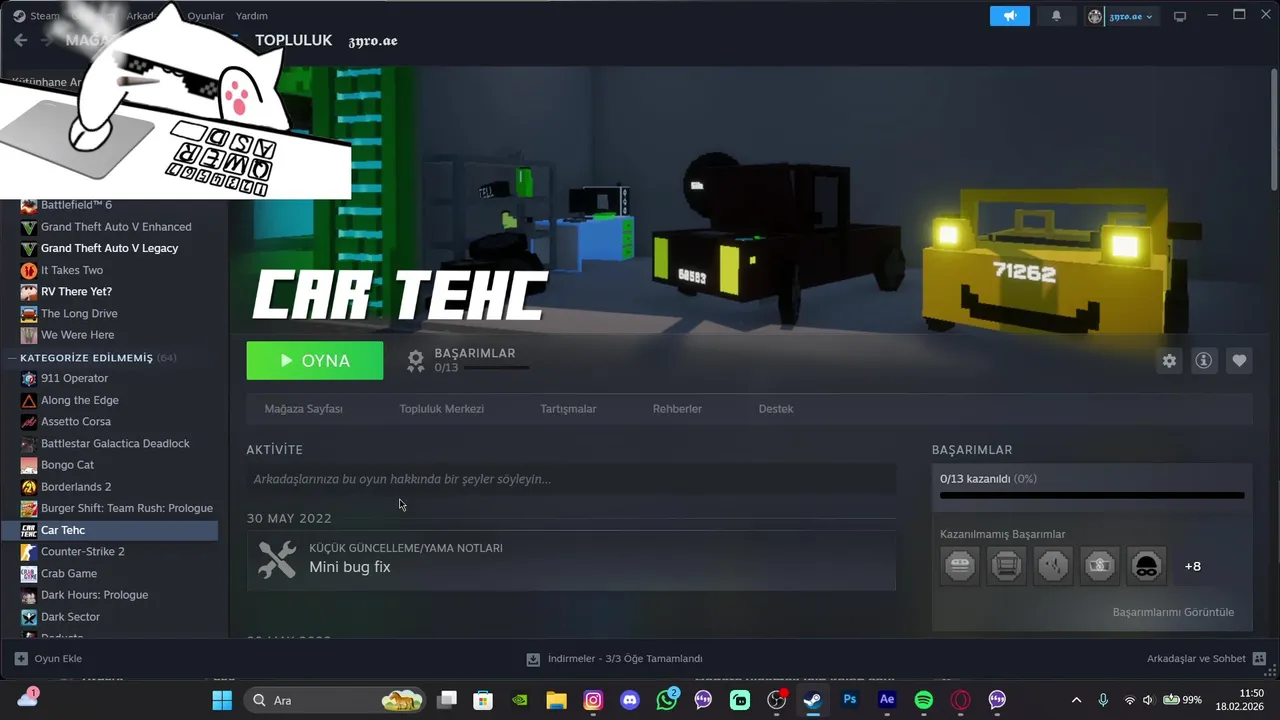The image size is (1280, 720).
Task: Select the first unearned achievement icon
Action: (x=960, y=566)
